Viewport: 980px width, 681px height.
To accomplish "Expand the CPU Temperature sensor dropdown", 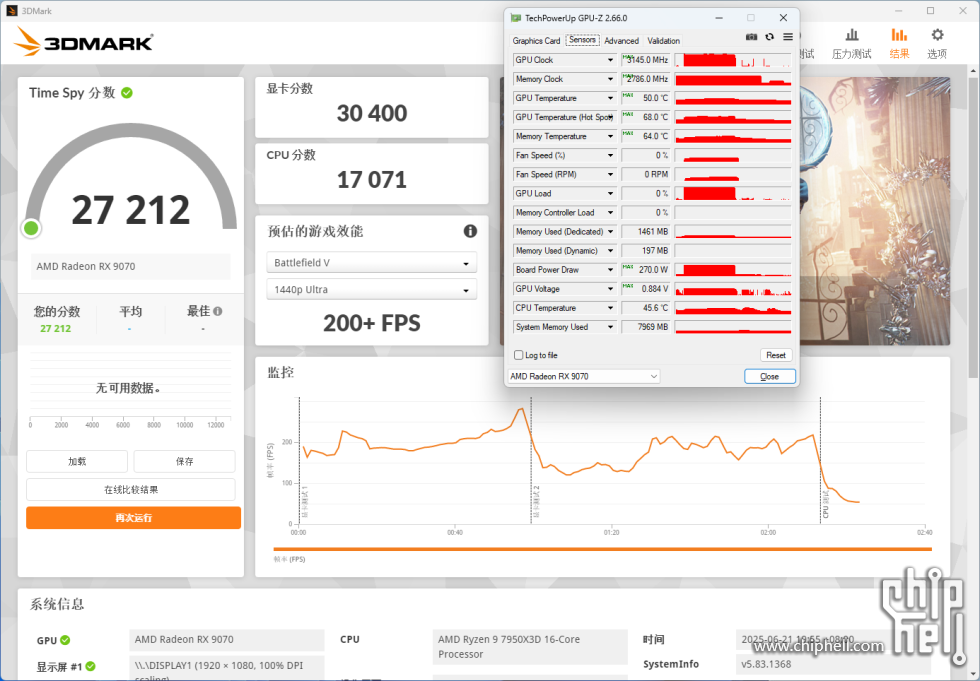I will [611, 308].
